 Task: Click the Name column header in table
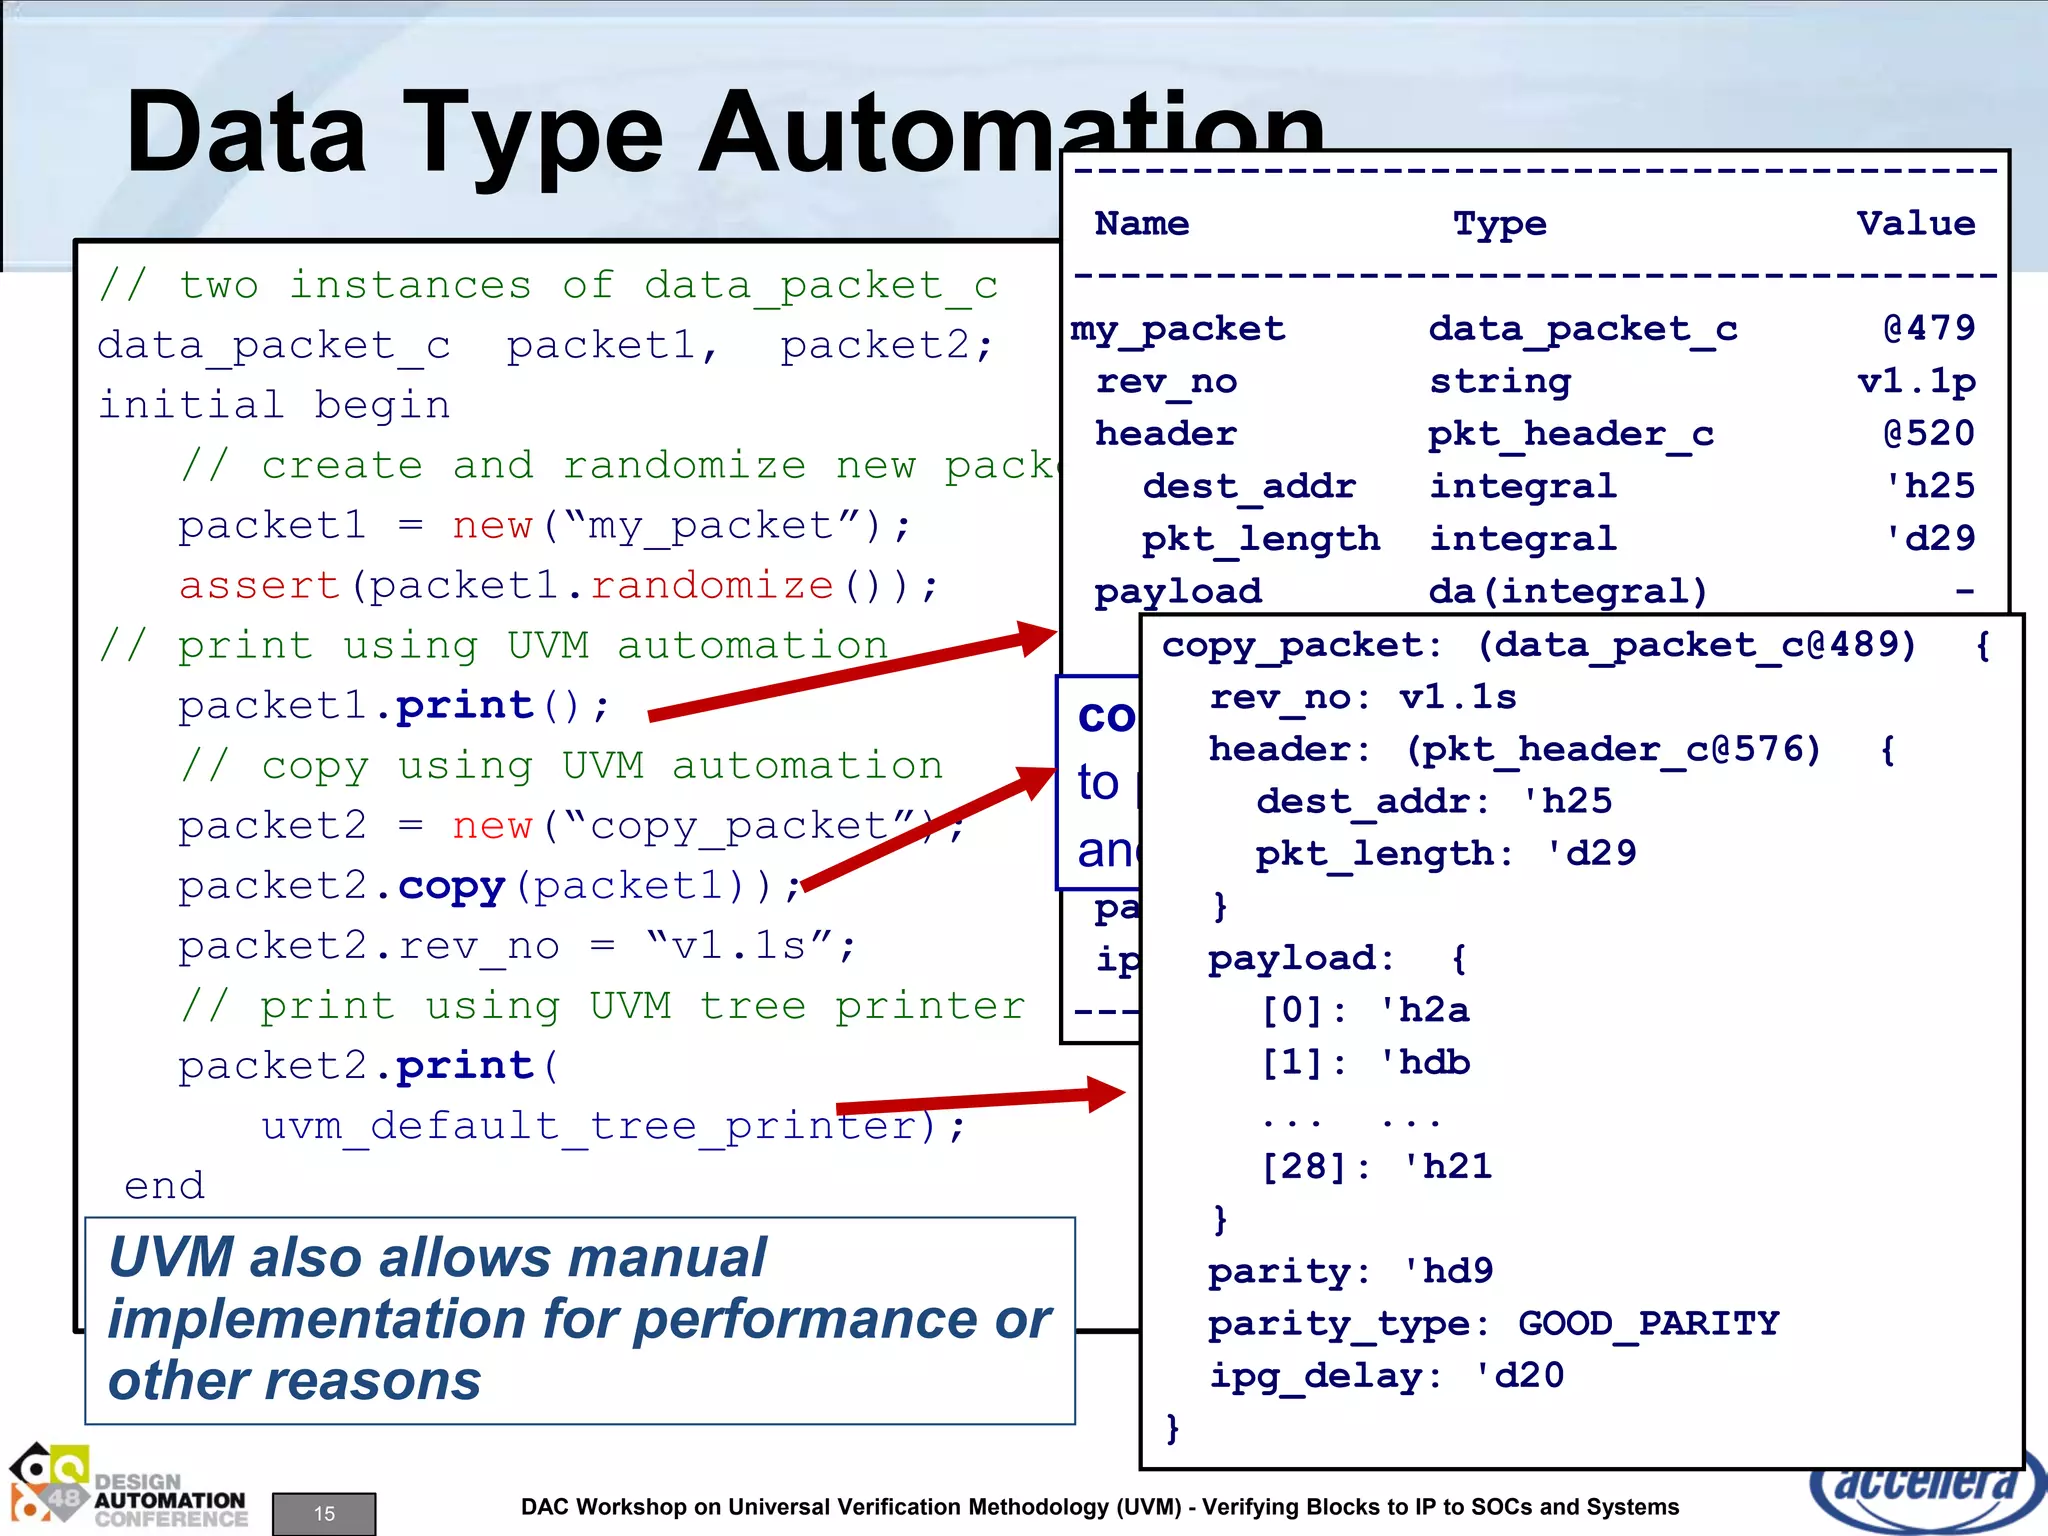(x=1141, y=223)
